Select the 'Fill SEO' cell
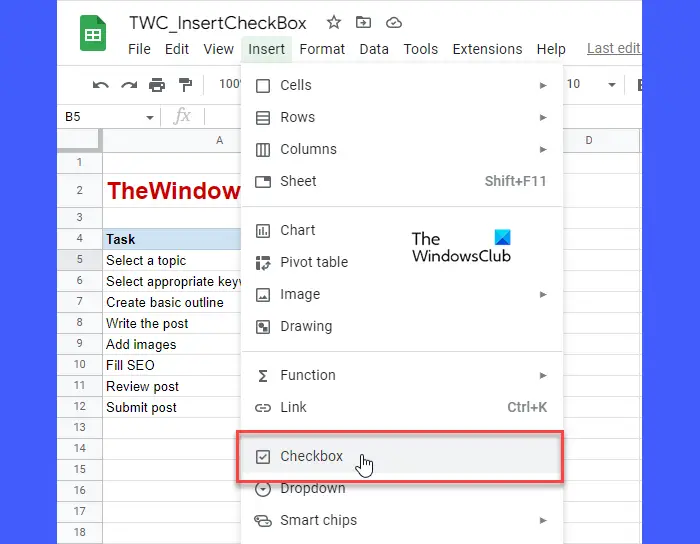700x544 pixels. tap(172, 365)
